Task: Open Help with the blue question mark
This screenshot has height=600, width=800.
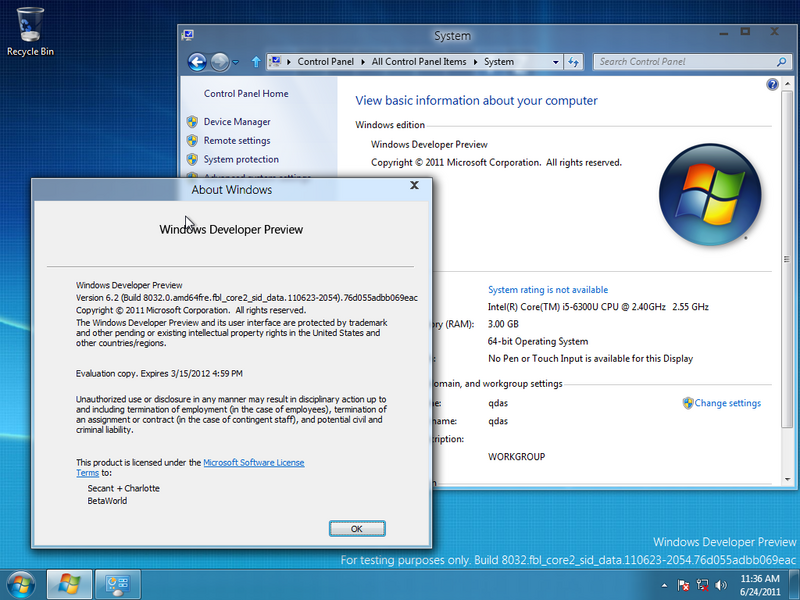Action: pos(772,84)
